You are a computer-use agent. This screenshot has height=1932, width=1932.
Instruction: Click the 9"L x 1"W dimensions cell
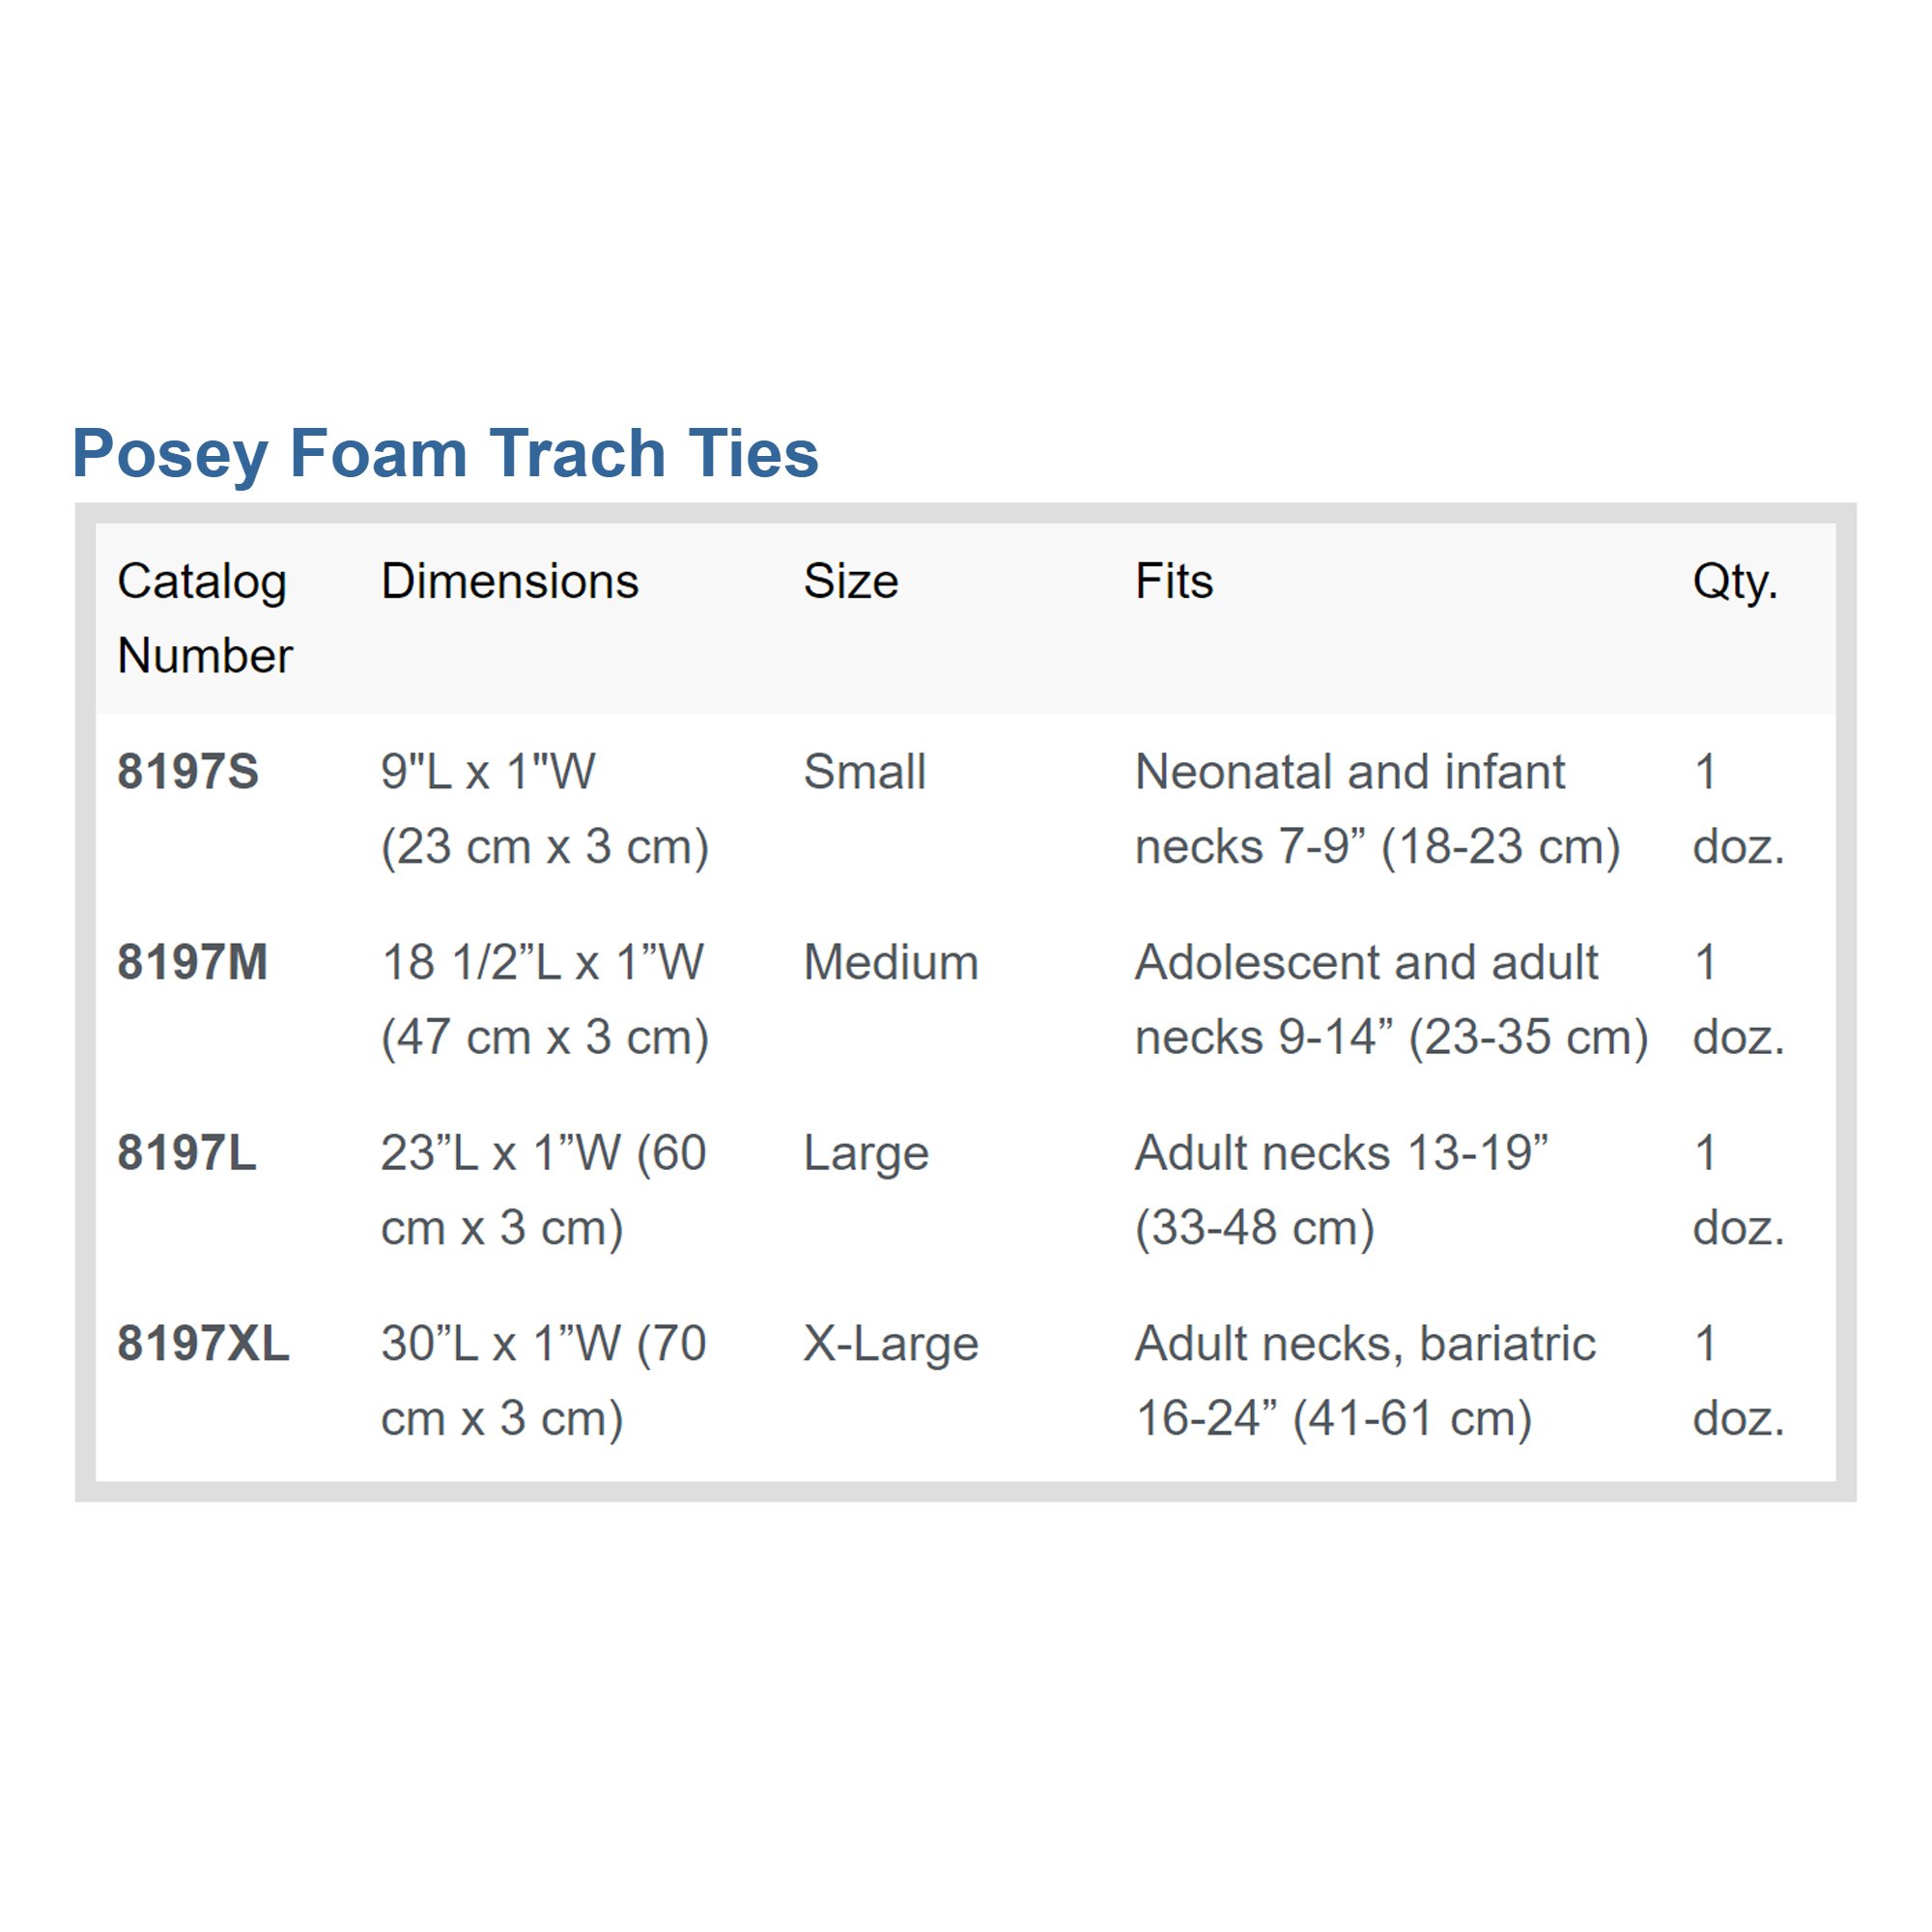(x=544, y=809)
